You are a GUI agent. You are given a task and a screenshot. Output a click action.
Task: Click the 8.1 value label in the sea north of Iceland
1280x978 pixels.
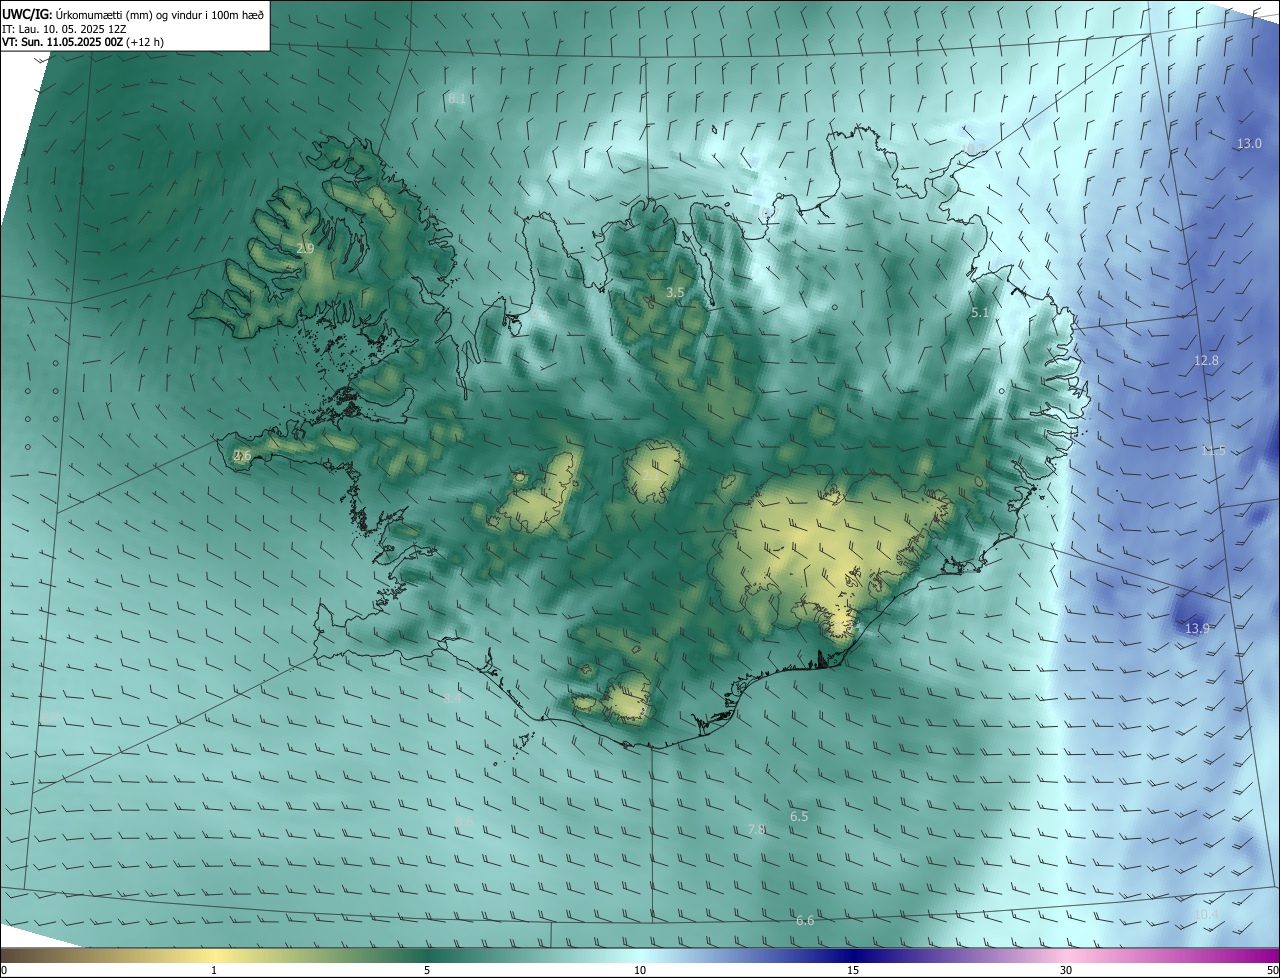(x=457, y=98)
